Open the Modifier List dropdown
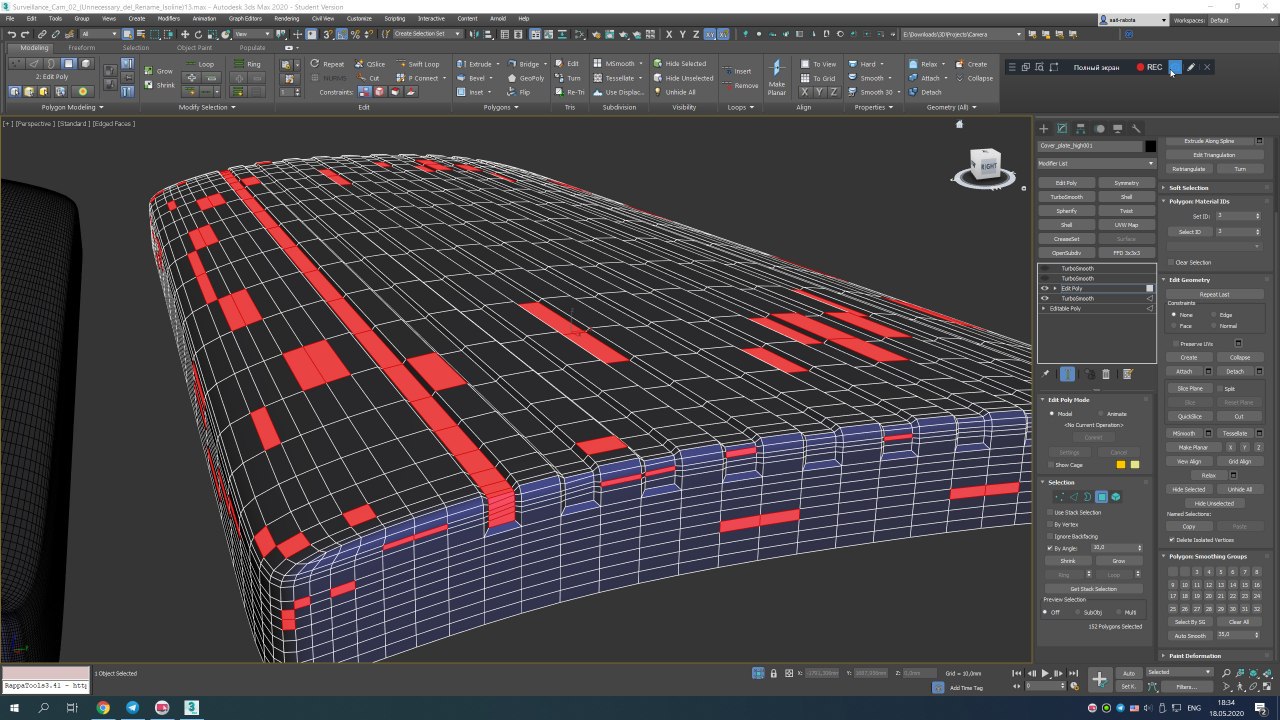 [1097, 163]
